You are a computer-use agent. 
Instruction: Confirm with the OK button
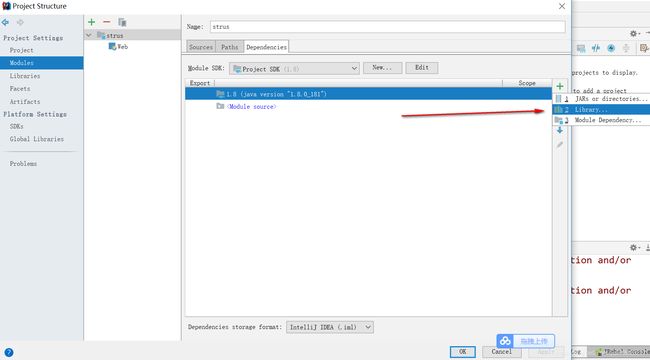point(463,352)
